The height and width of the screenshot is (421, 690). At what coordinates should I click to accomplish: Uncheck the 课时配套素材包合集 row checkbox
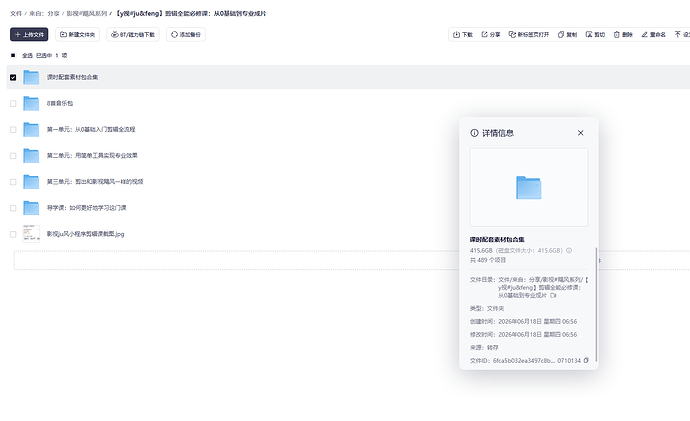13,77
